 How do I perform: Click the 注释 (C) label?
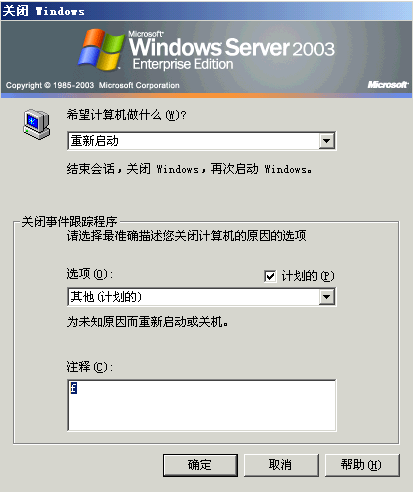click(89, 367)
